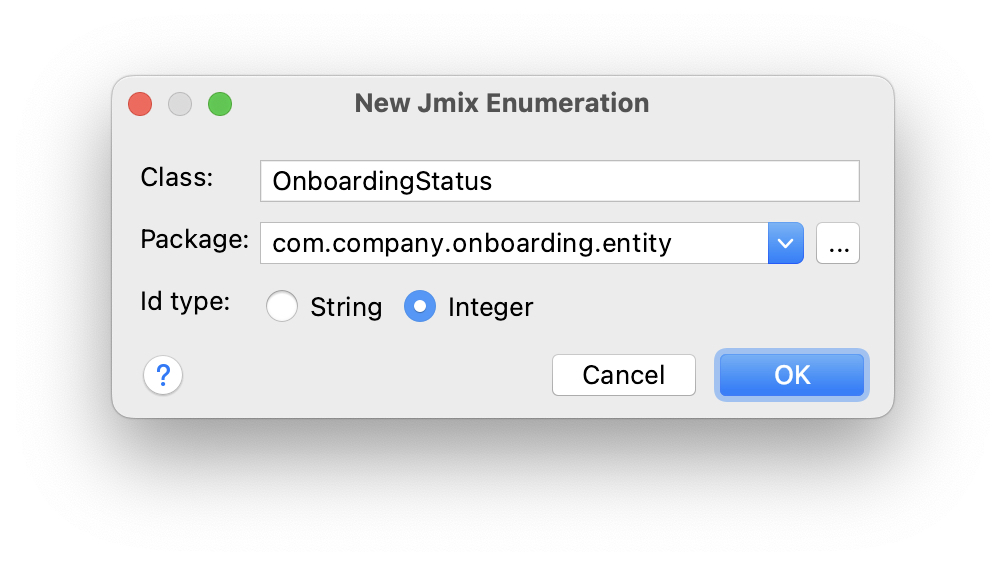Select the Integer id type radio button
This screenshot has height=566, width=1006.
point(420,307)
